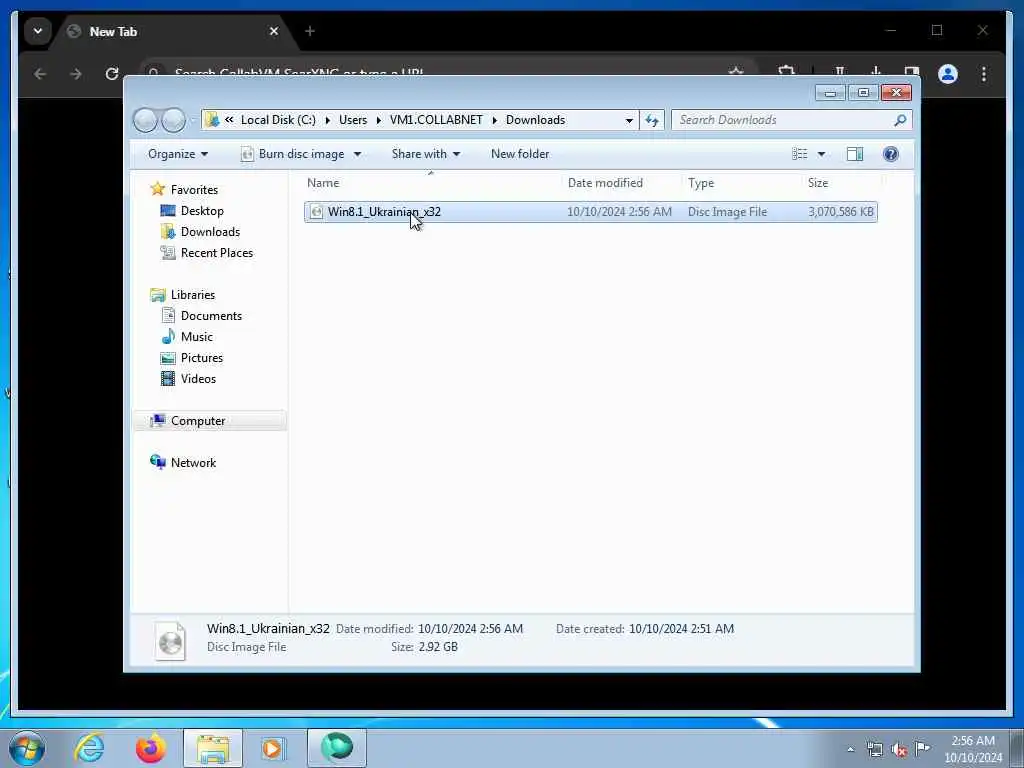1024x768 pixels.
Task: Open the Music library
Action: click(197, 337)
